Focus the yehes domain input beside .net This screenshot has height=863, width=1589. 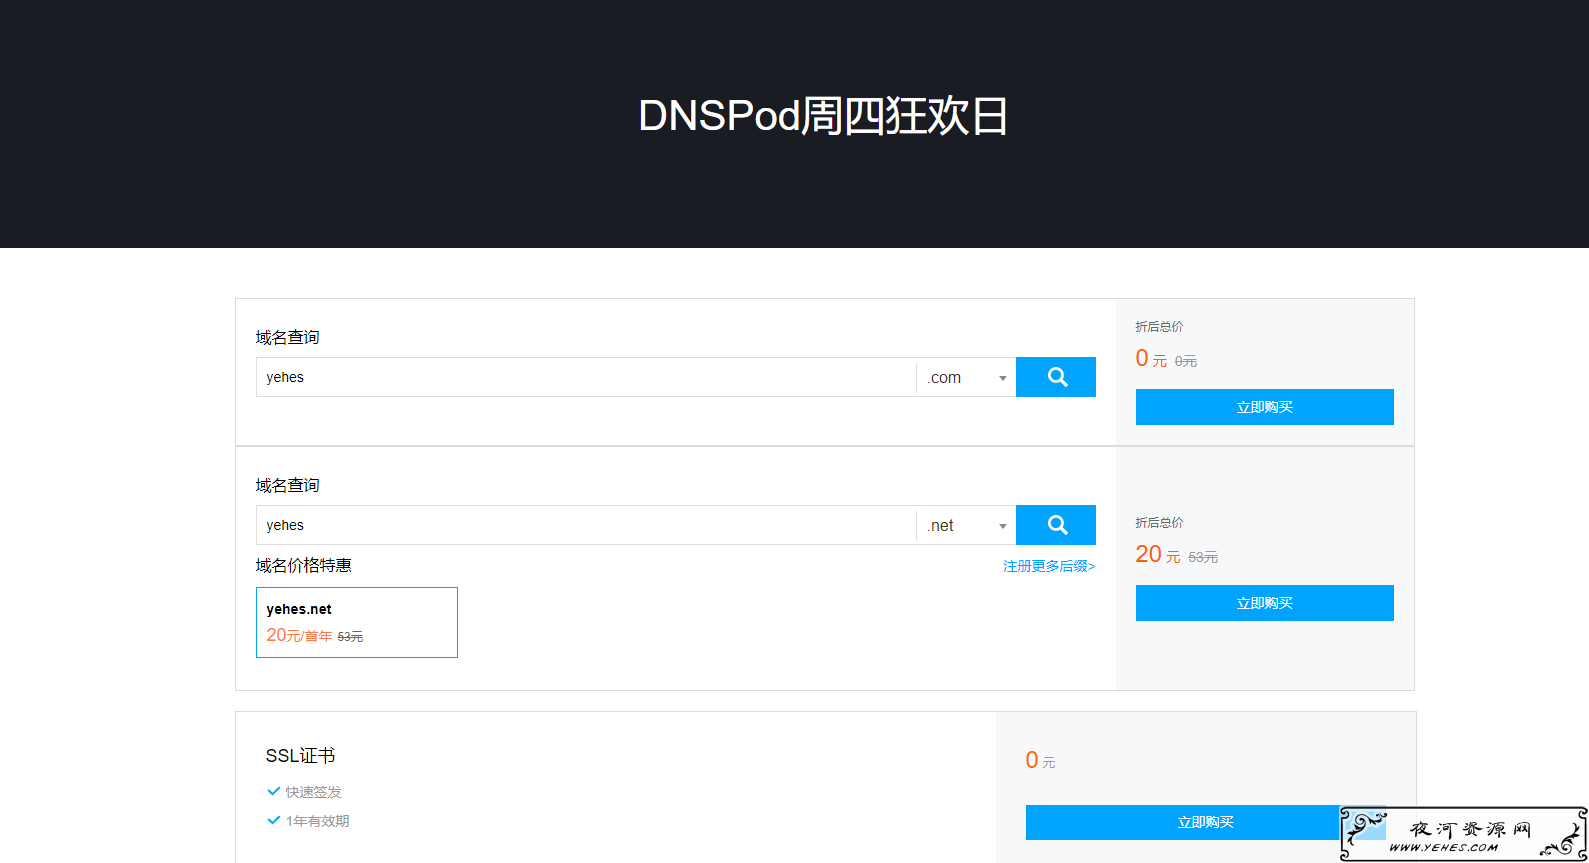point(586,525)
